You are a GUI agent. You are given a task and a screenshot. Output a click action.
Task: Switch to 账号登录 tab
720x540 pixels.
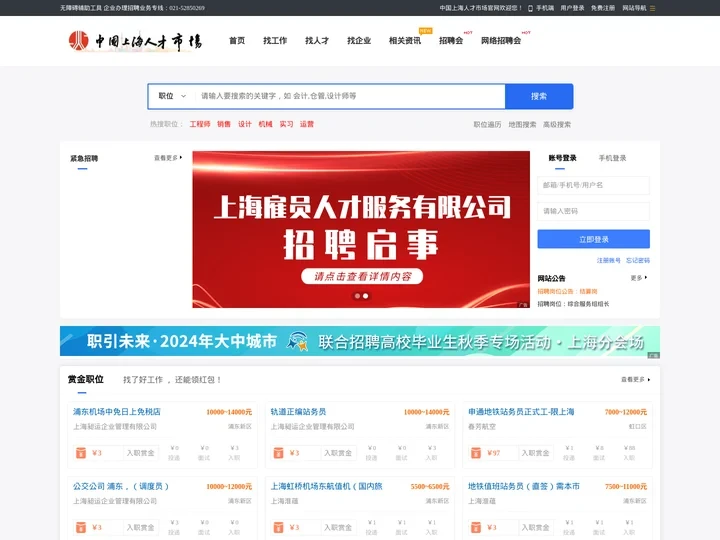[x=562, y=158]
